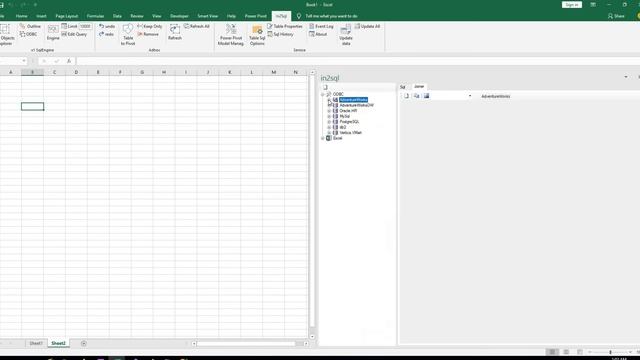Open the Insert ribbon tab
The height and width of the screenshot is (360, 640).
(41, 16)
